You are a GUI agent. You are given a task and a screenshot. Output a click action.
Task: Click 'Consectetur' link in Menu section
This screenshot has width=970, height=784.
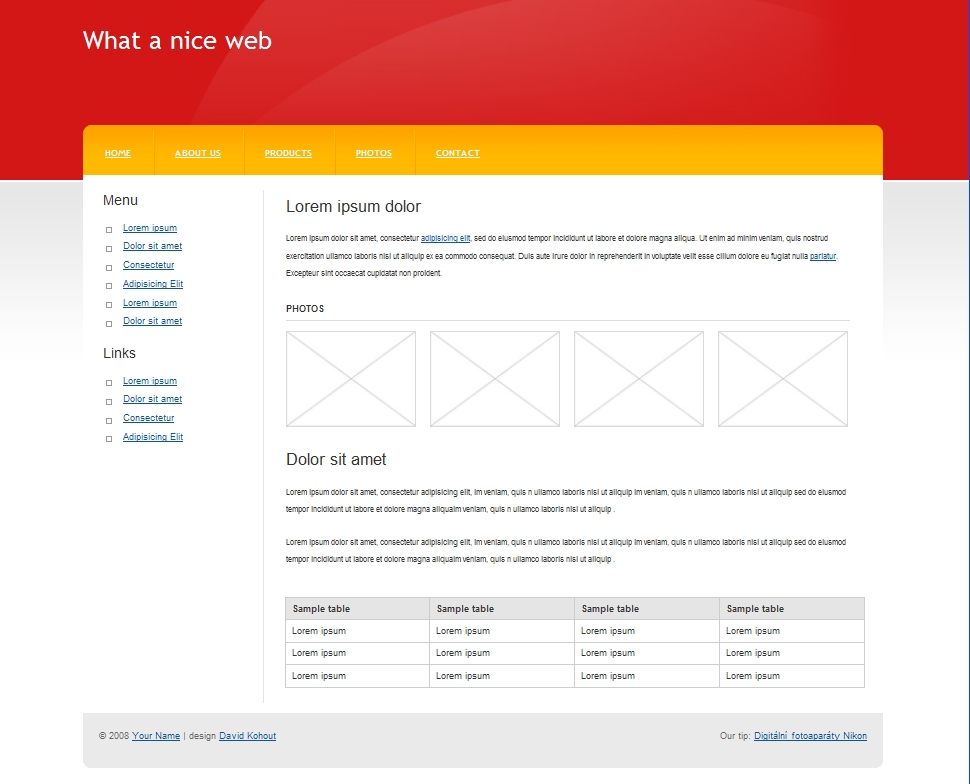pos(149,265)
